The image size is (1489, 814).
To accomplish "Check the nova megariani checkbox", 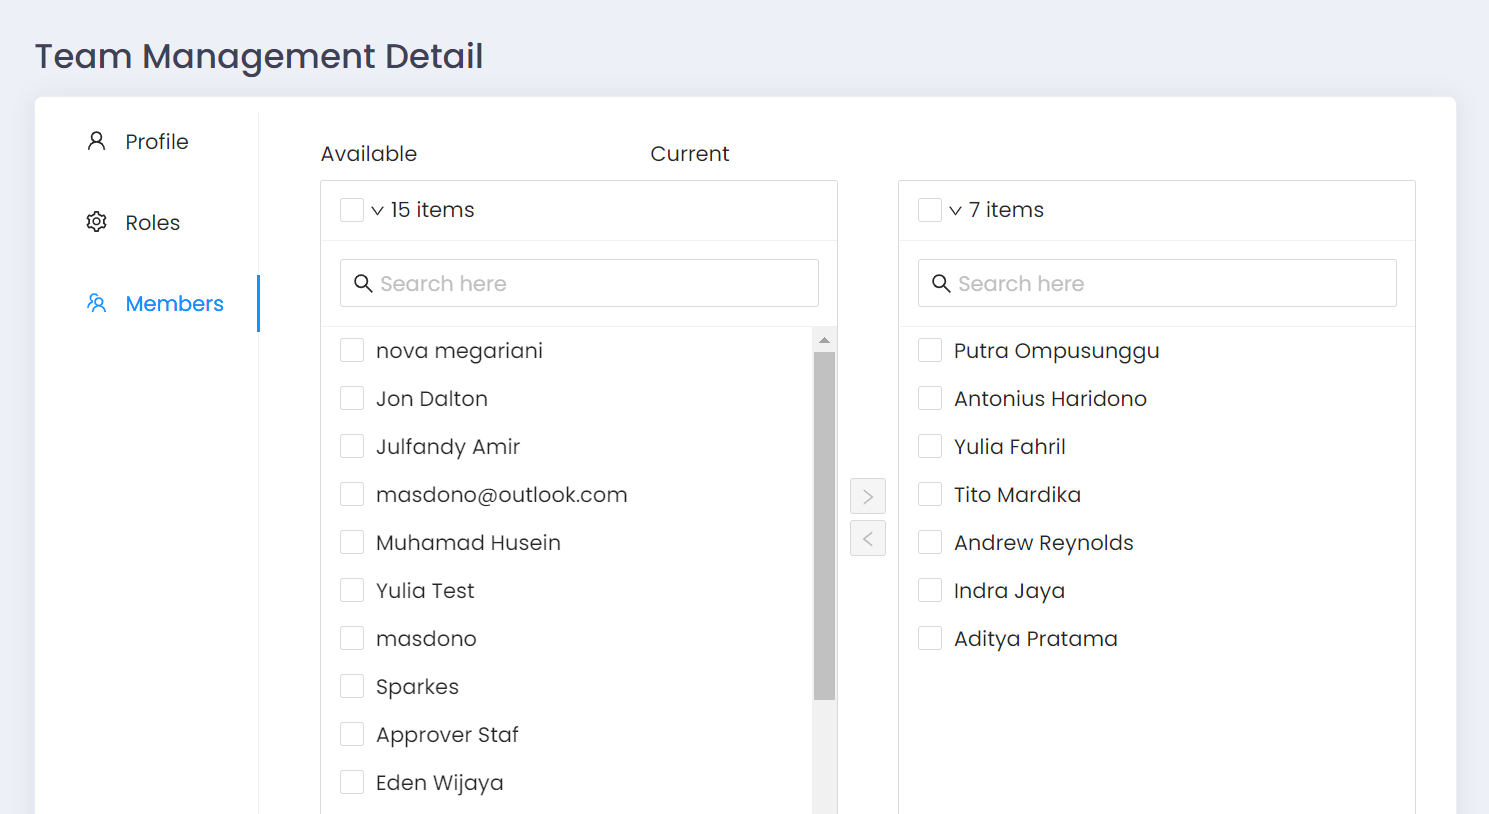I will [352, 350].
